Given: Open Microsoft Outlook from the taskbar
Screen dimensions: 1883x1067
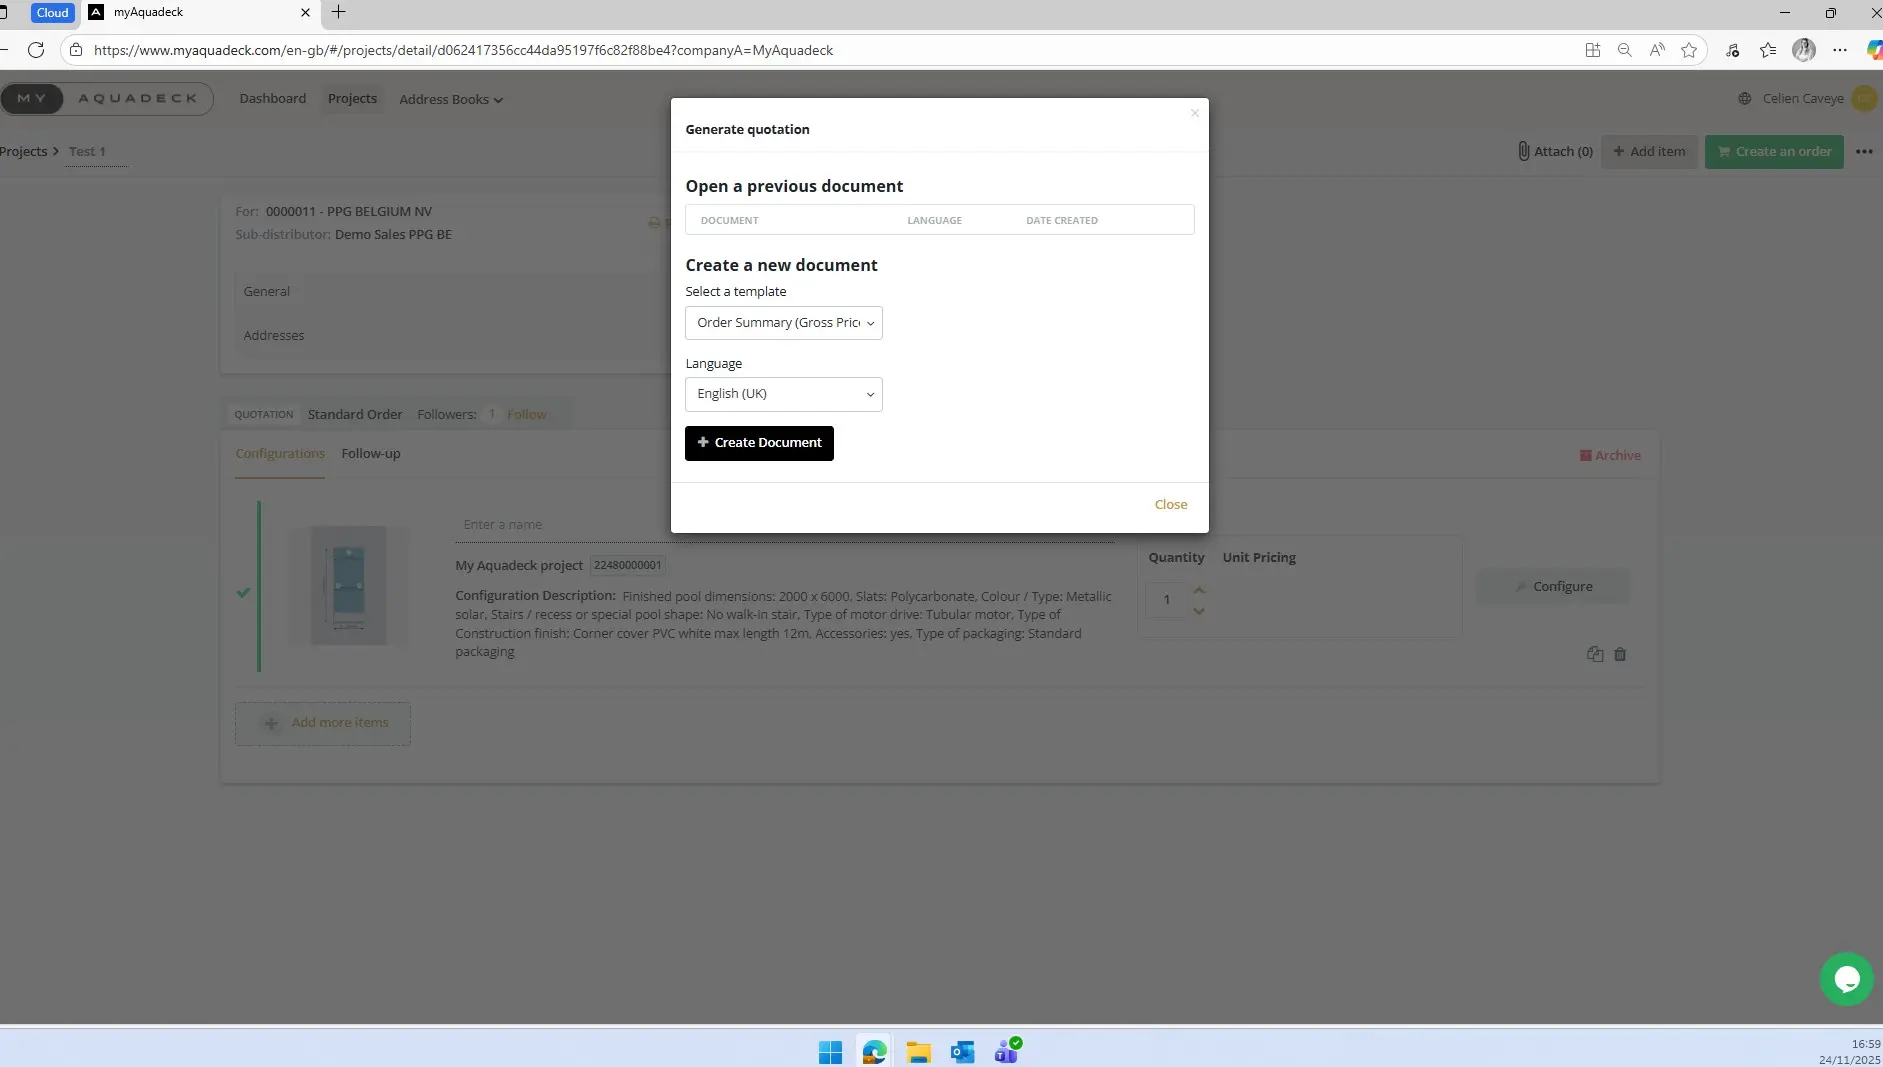Looking at the screenshot, I should coord(962,1052).
